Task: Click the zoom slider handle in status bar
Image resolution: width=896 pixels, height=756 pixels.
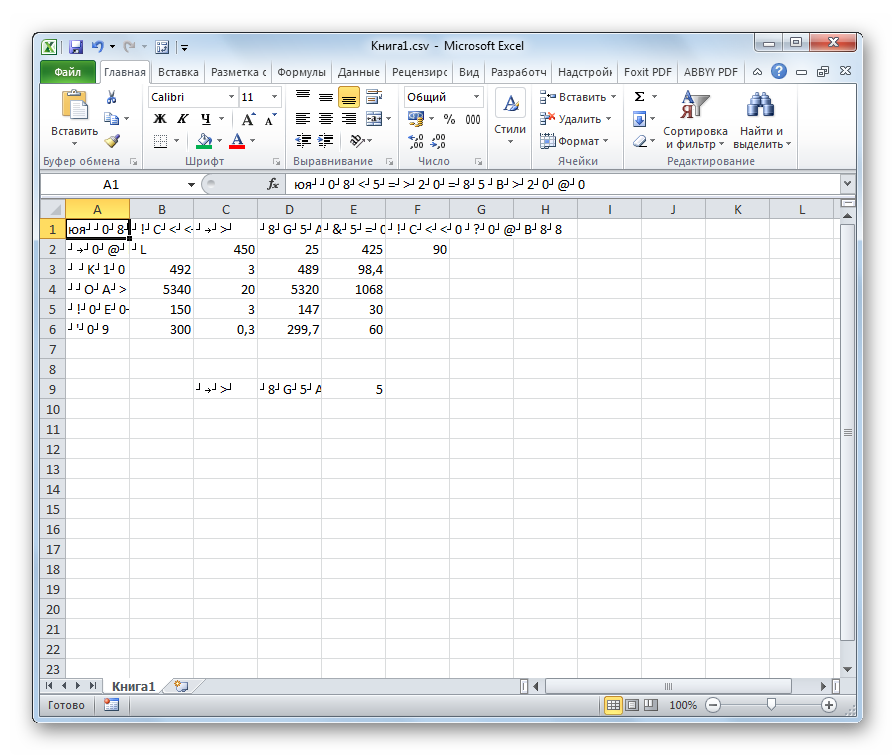Action: tap(771, 705)
